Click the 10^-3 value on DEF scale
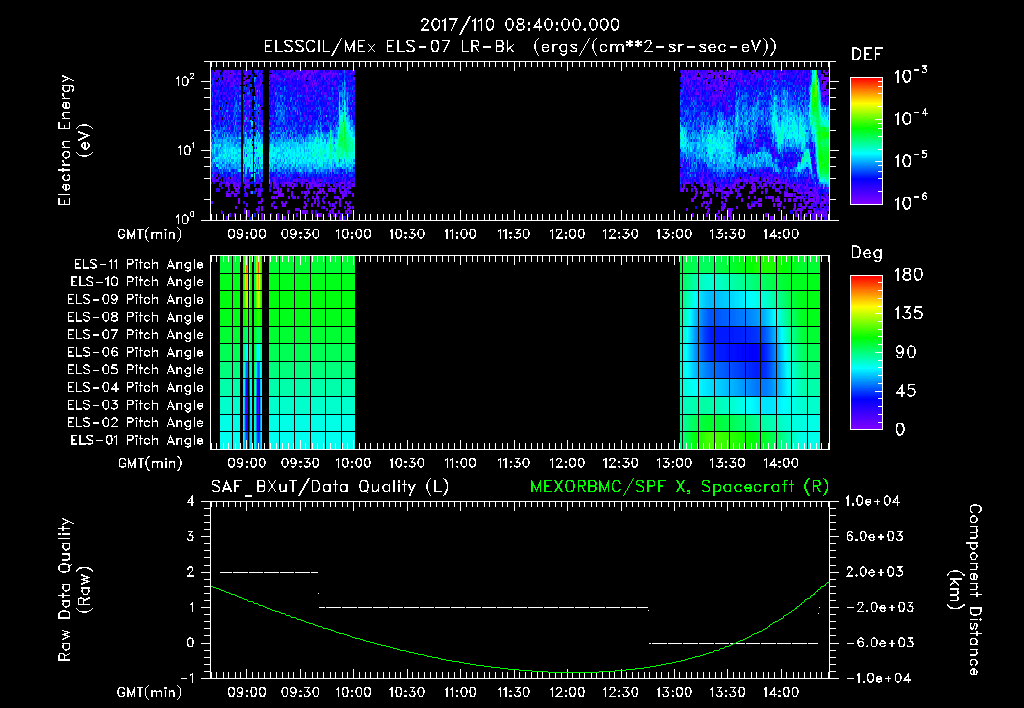 [x=910, y=76]
